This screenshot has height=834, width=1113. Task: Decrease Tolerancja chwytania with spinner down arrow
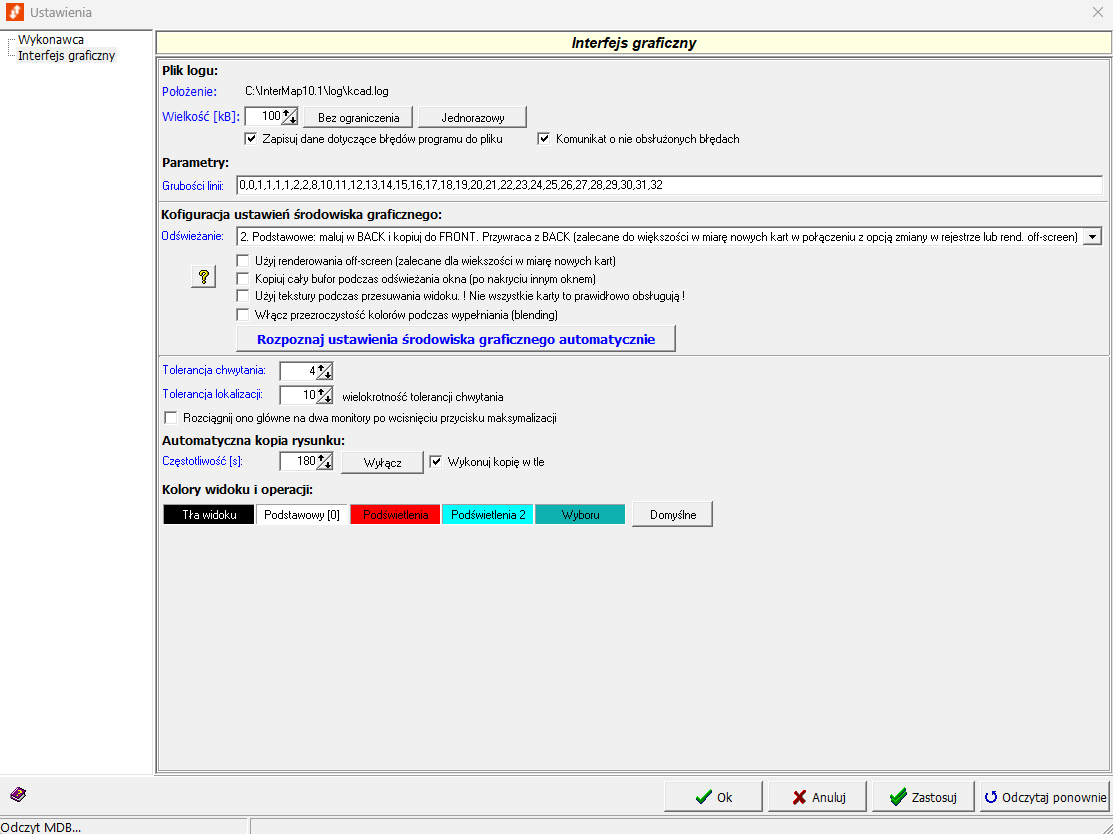(326, 375)
